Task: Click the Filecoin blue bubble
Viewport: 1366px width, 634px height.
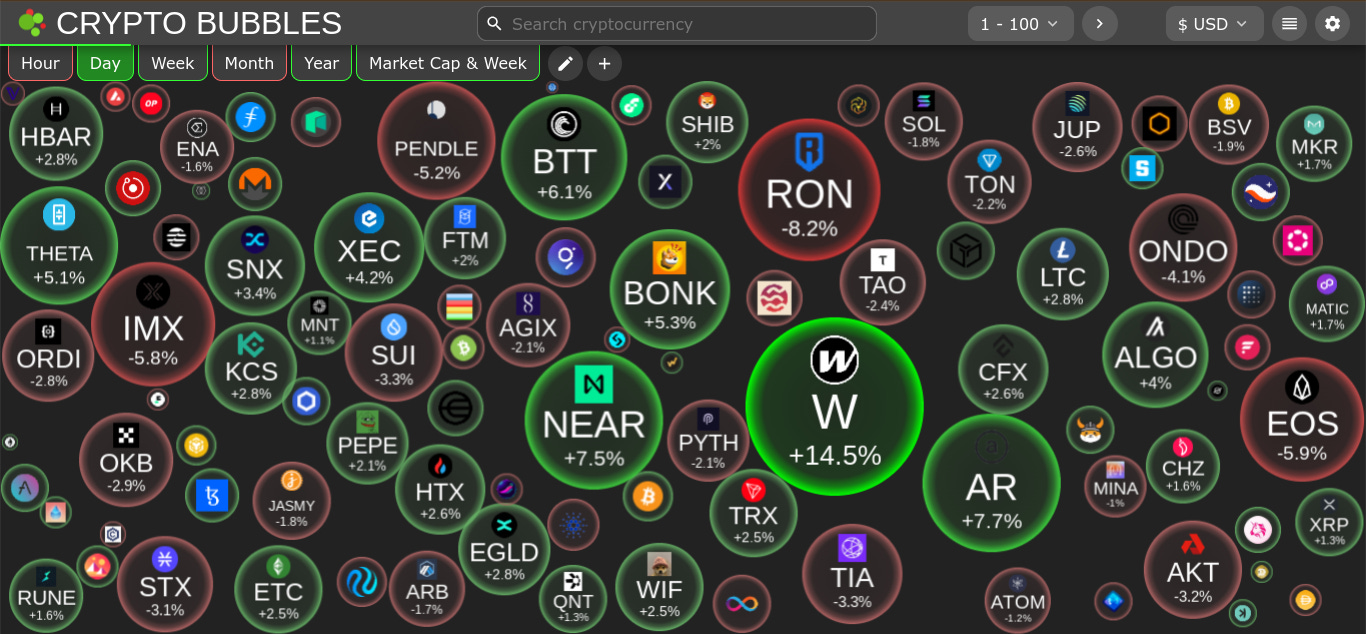Action: click(250, 117)
